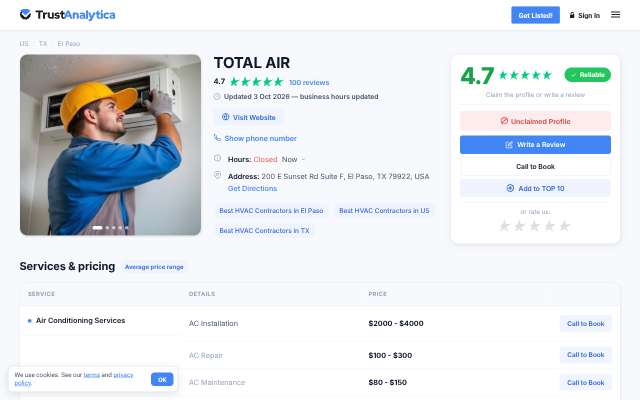The height and width of the screenshot is (400, 640).
Task: Click Claim the profile or write a review text
Action: pyautogui.click(x=535, y=95)
